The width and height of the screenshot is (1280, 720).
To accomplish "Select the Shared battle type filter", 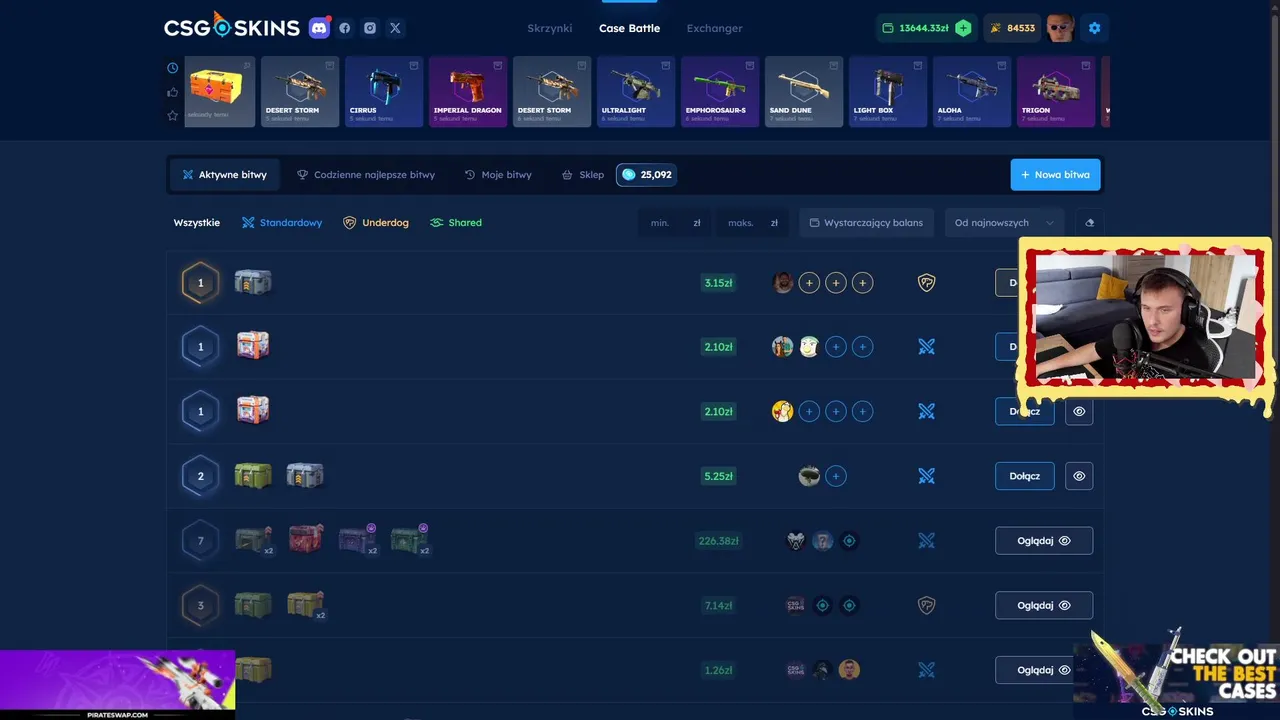I will pyautogui.click(x=456, y=223).
